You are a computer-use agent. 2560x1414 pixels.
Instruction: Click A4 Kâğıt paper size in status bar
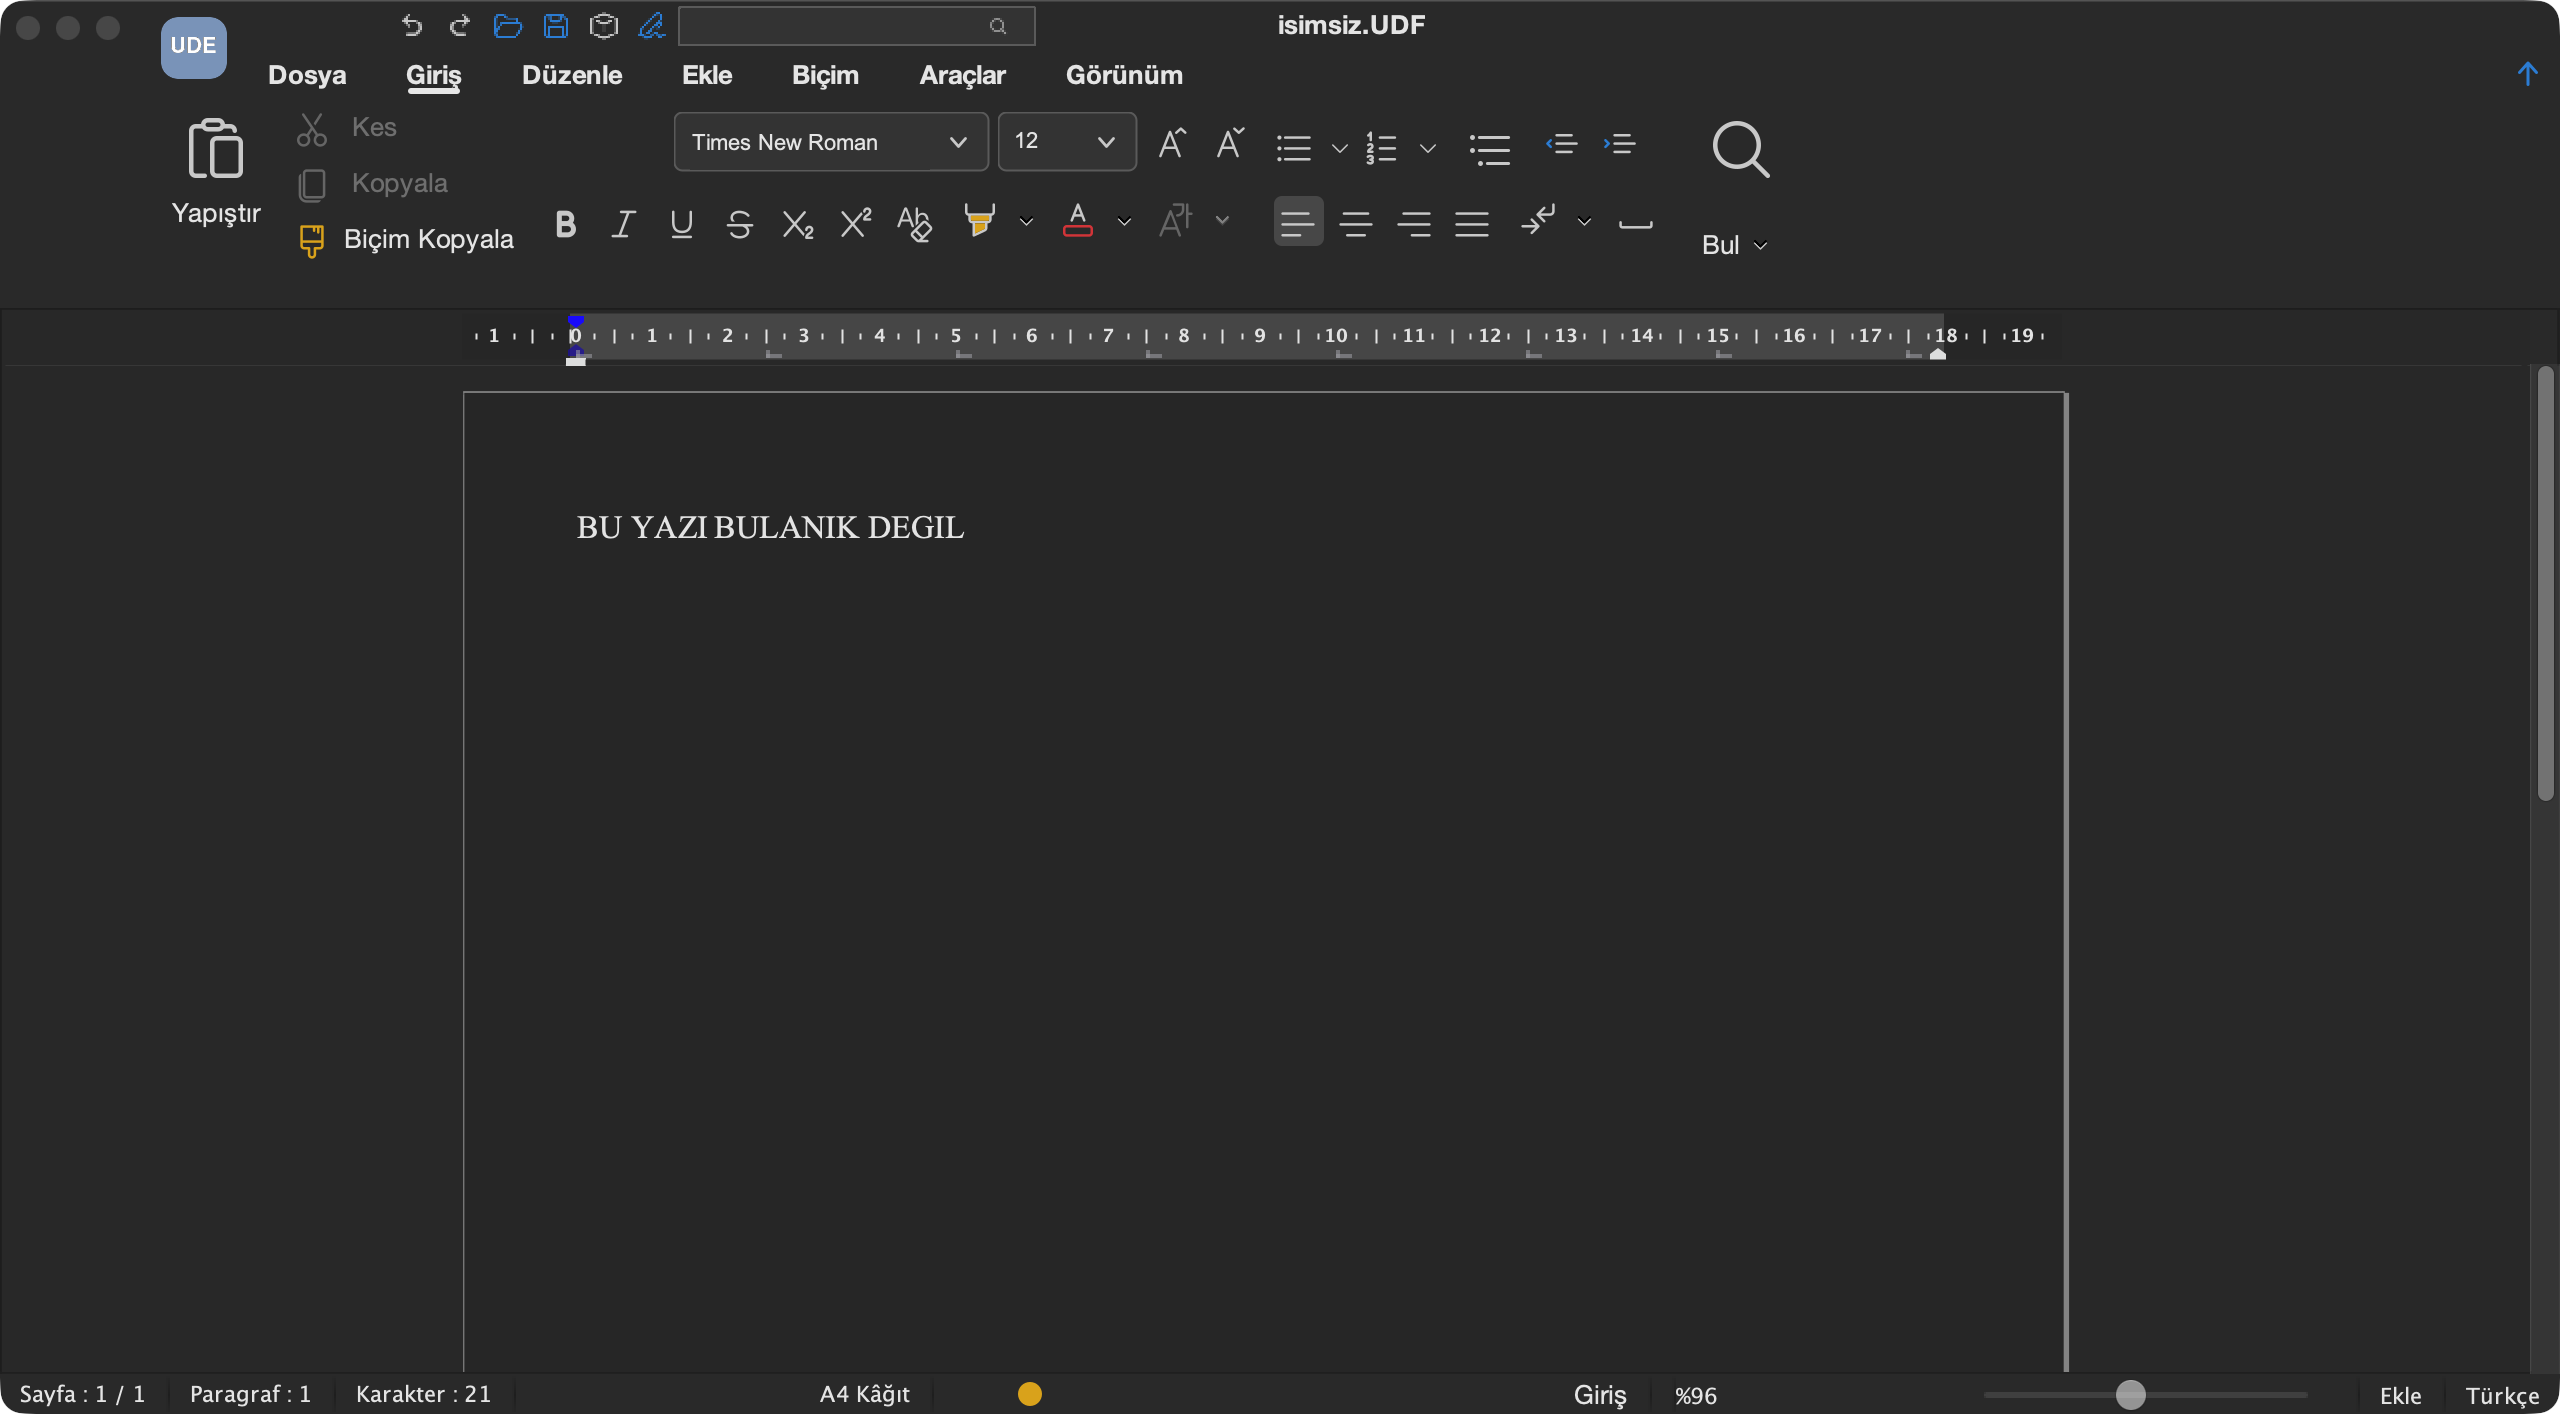865,1394
